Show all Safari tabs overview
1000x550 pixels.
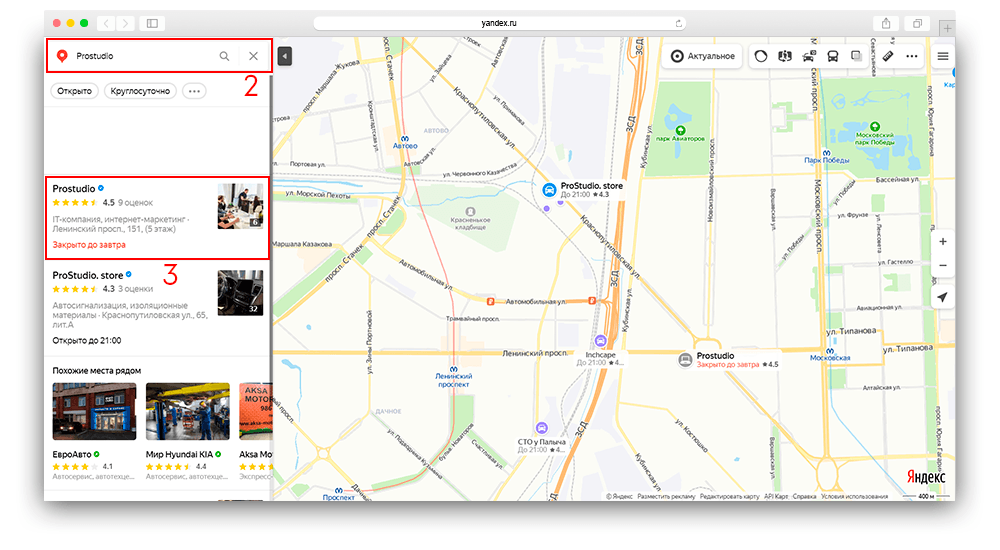pyautogui.click(x=917, y=24)
